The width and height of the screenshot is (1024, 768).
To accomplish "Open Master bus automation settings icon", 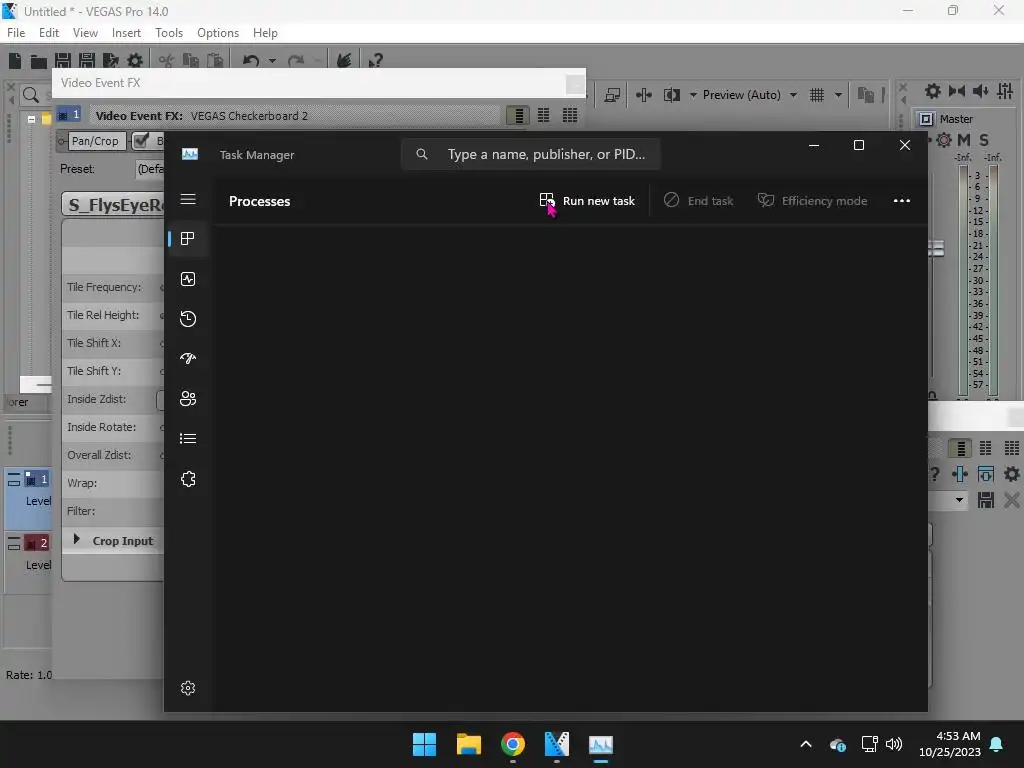I will tap(943, 140).
